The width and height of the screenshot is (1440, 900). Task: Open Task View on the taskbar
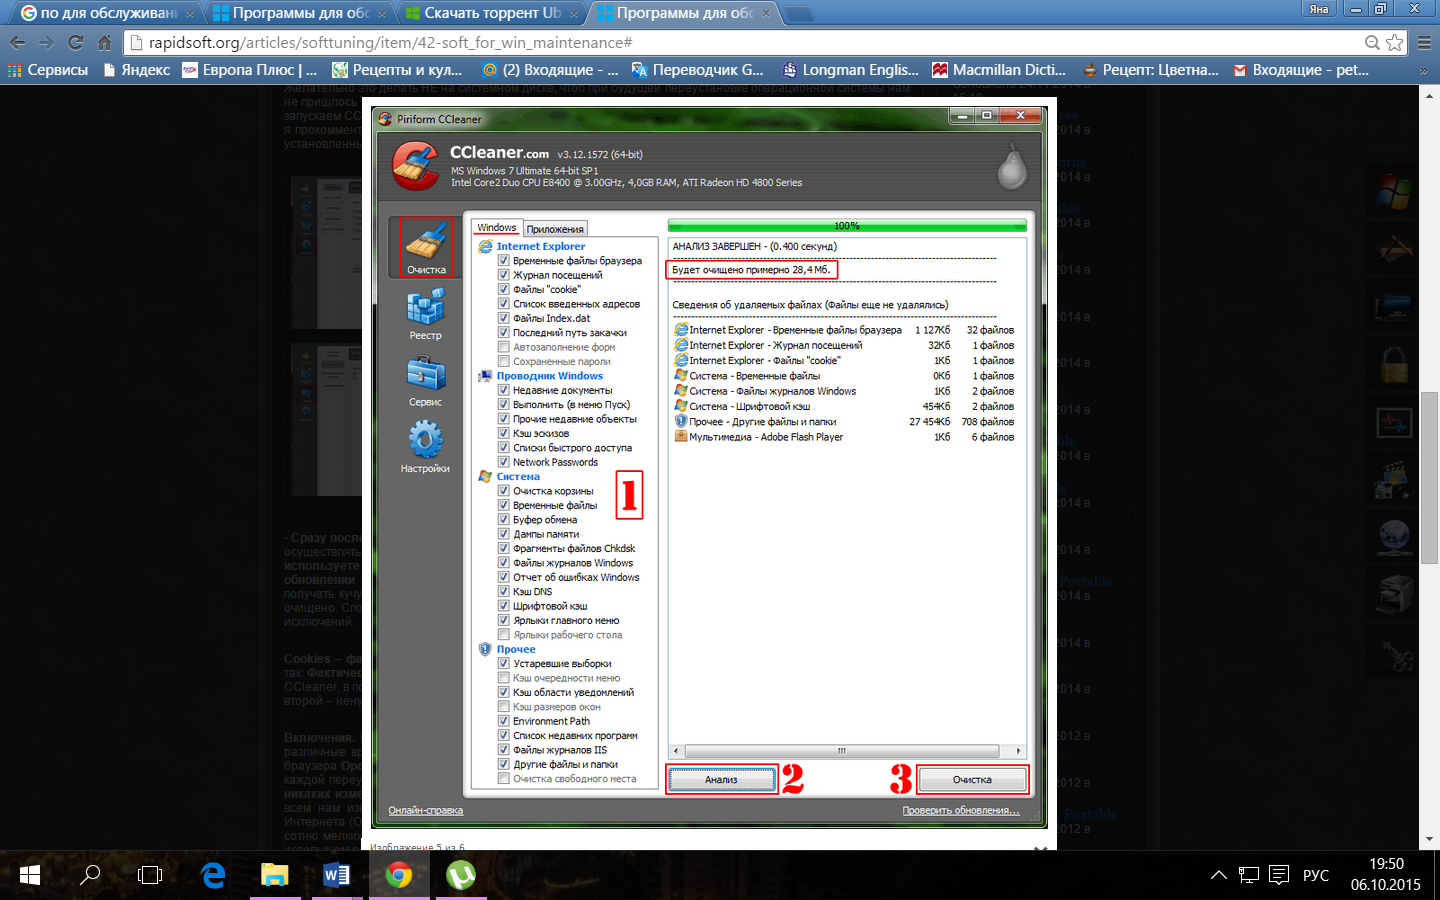point(150,875)
